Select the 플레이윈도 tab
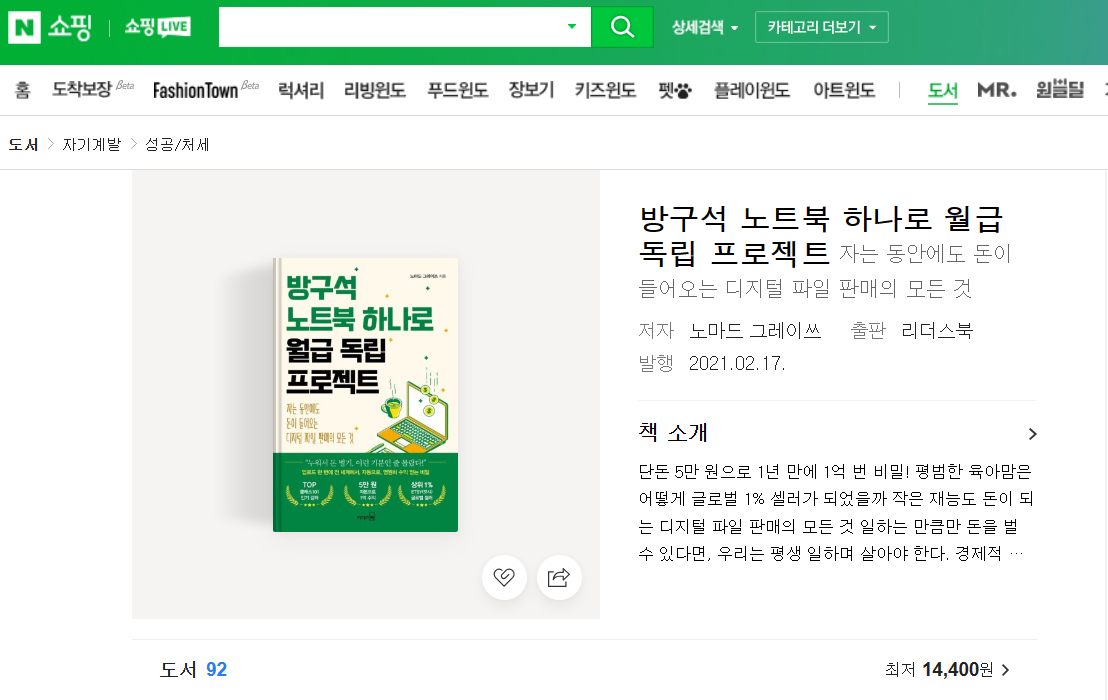Image resolution: width=1108 pixels, height=700 pixels. [x=751, y=90]
